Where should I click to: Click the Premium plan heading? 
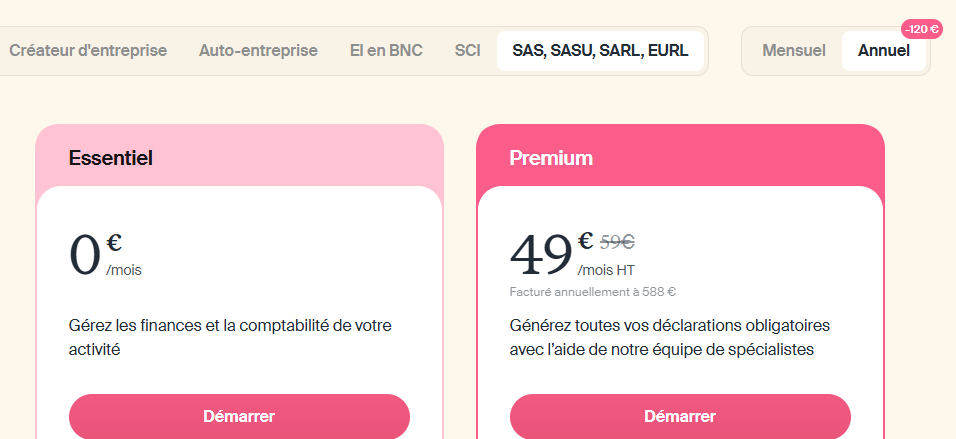(x=551, y=157)
